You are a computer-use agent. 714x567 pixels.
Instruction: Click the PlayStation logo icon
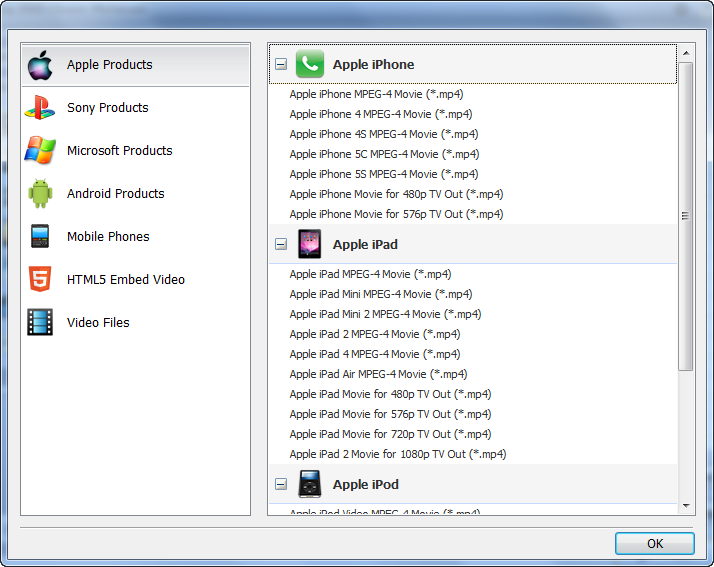coord(40,107)
